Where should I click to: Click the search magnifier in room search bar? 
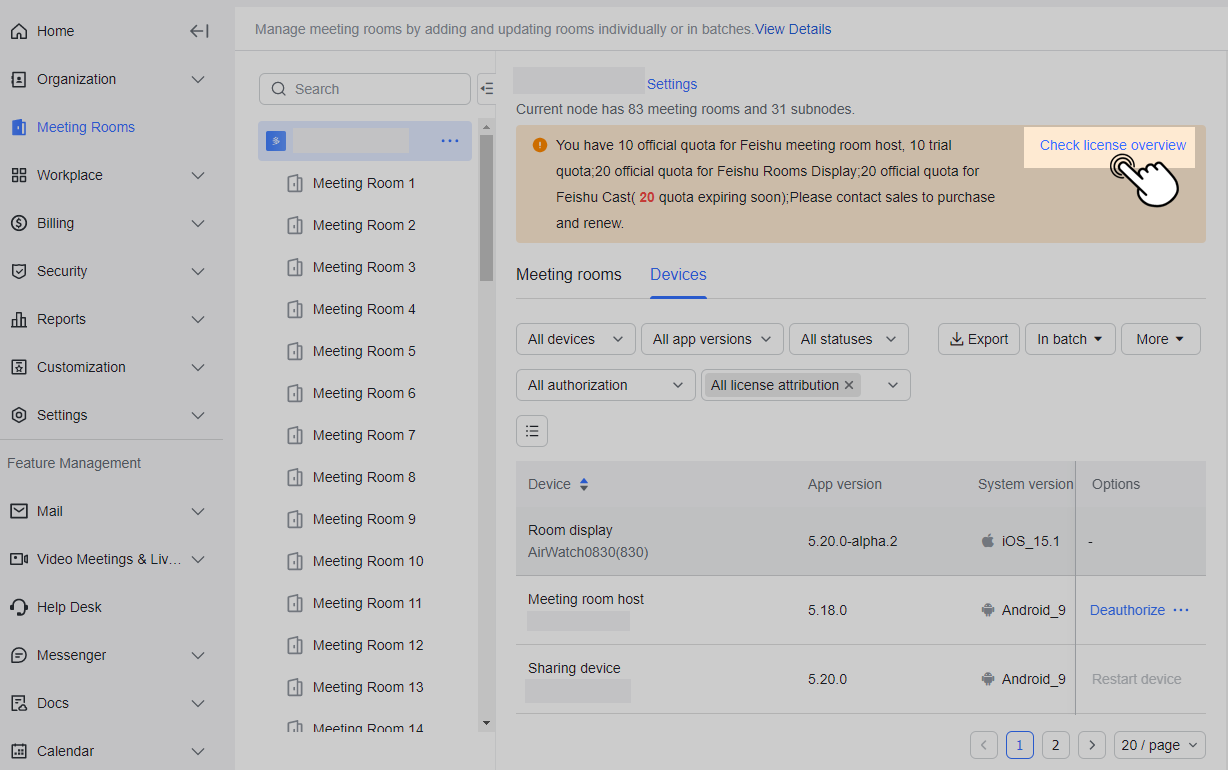(x=278, y=89)
